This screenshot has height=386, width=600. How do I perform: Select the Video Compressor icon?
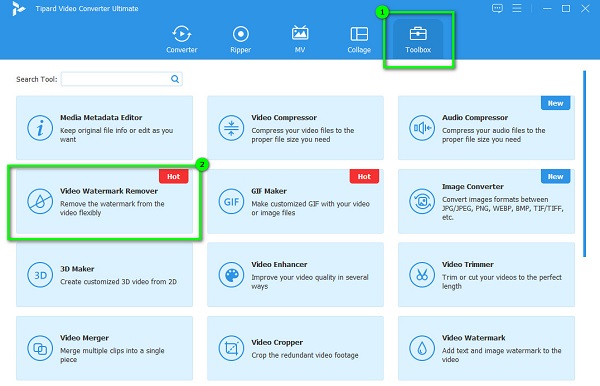pos(231,128)
